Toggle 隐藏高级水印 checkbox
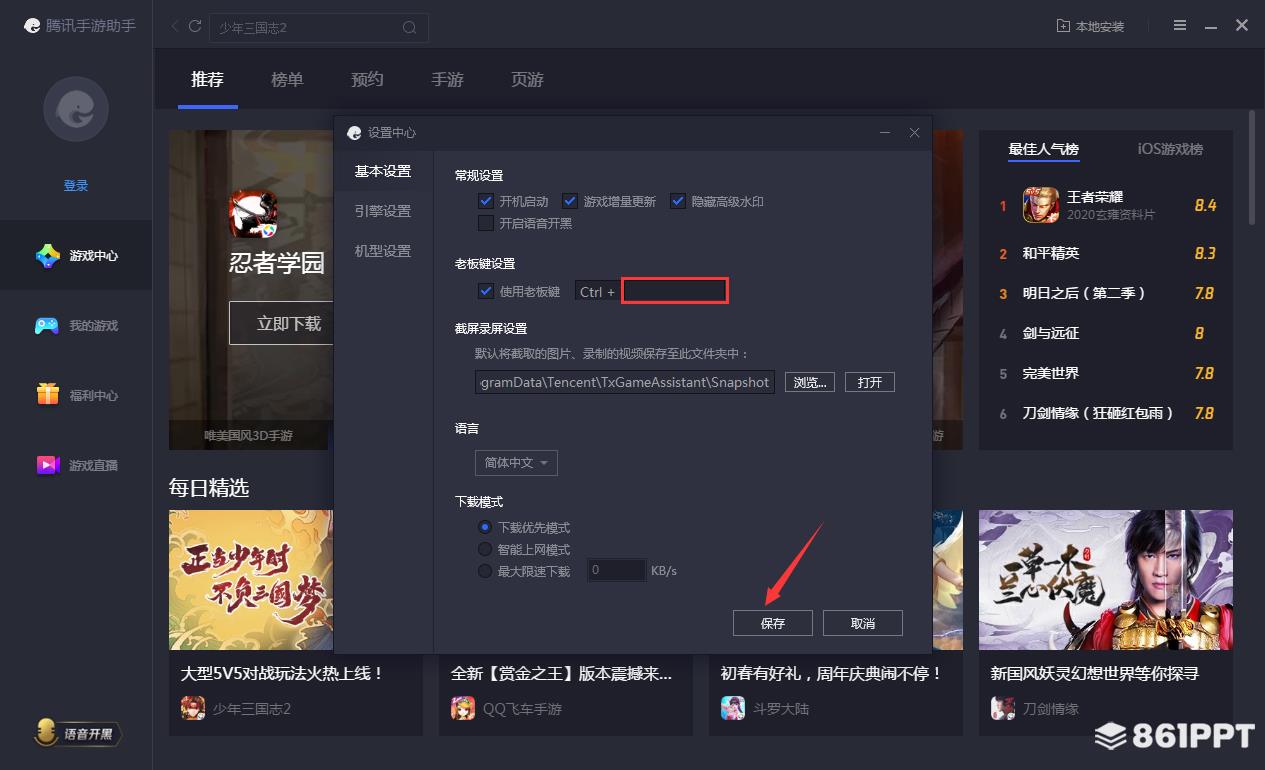The image size is (1265, 770). tap(677, 201)
